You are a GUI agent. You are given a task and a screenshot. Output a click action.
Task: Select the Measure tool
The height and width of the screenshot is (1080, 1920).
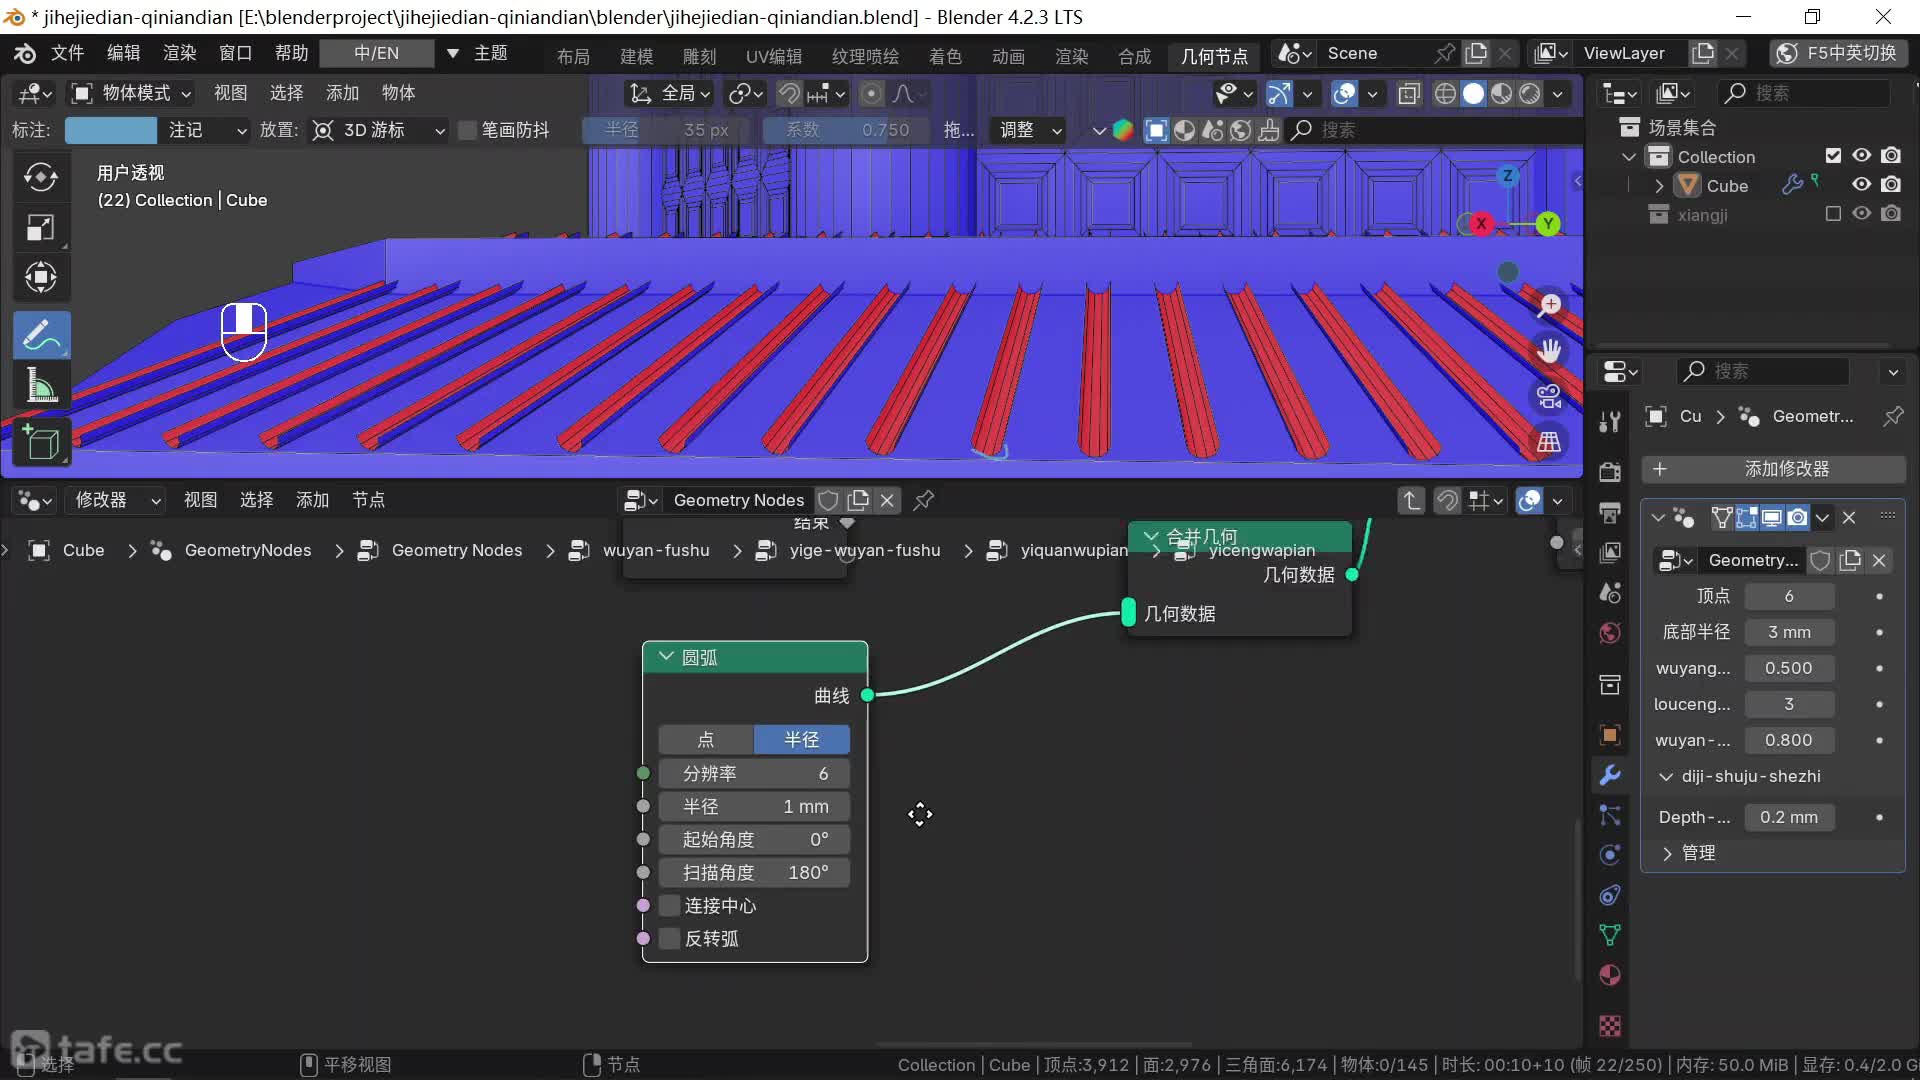[x=41, y=386]
